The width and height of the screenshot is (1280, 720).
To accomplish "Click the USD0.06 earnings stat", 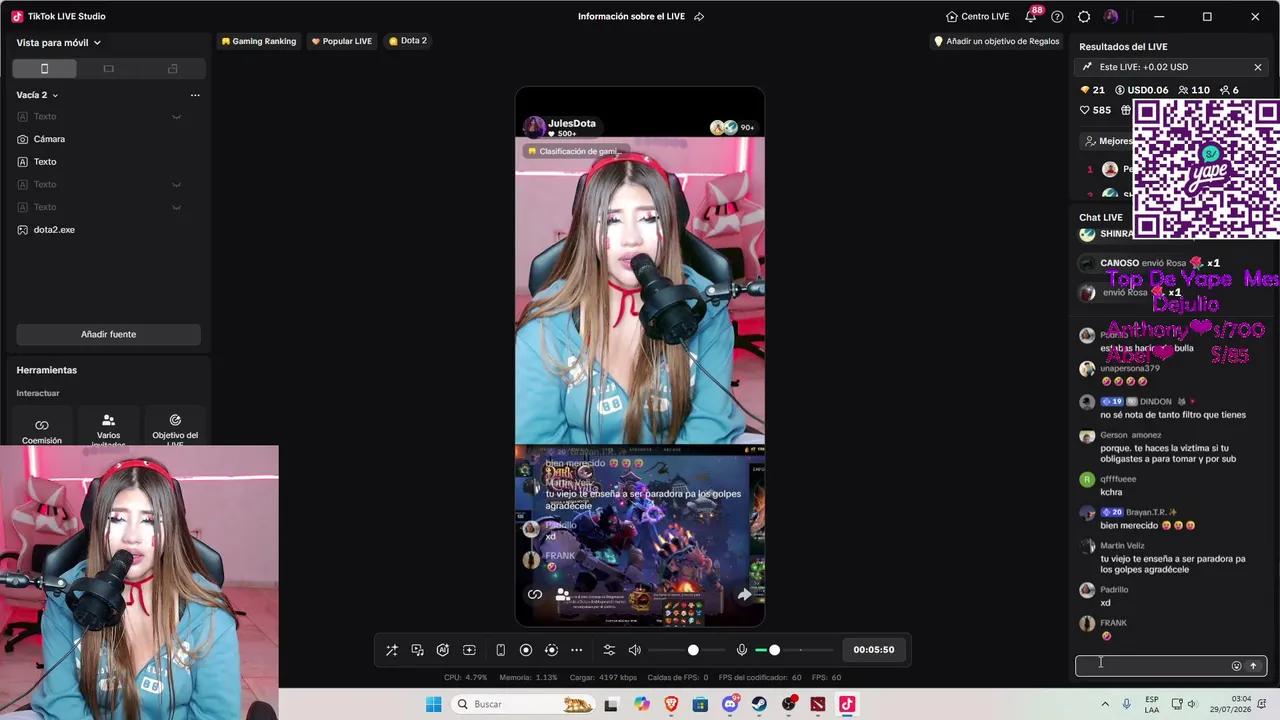I will (x=1142, y=90).
